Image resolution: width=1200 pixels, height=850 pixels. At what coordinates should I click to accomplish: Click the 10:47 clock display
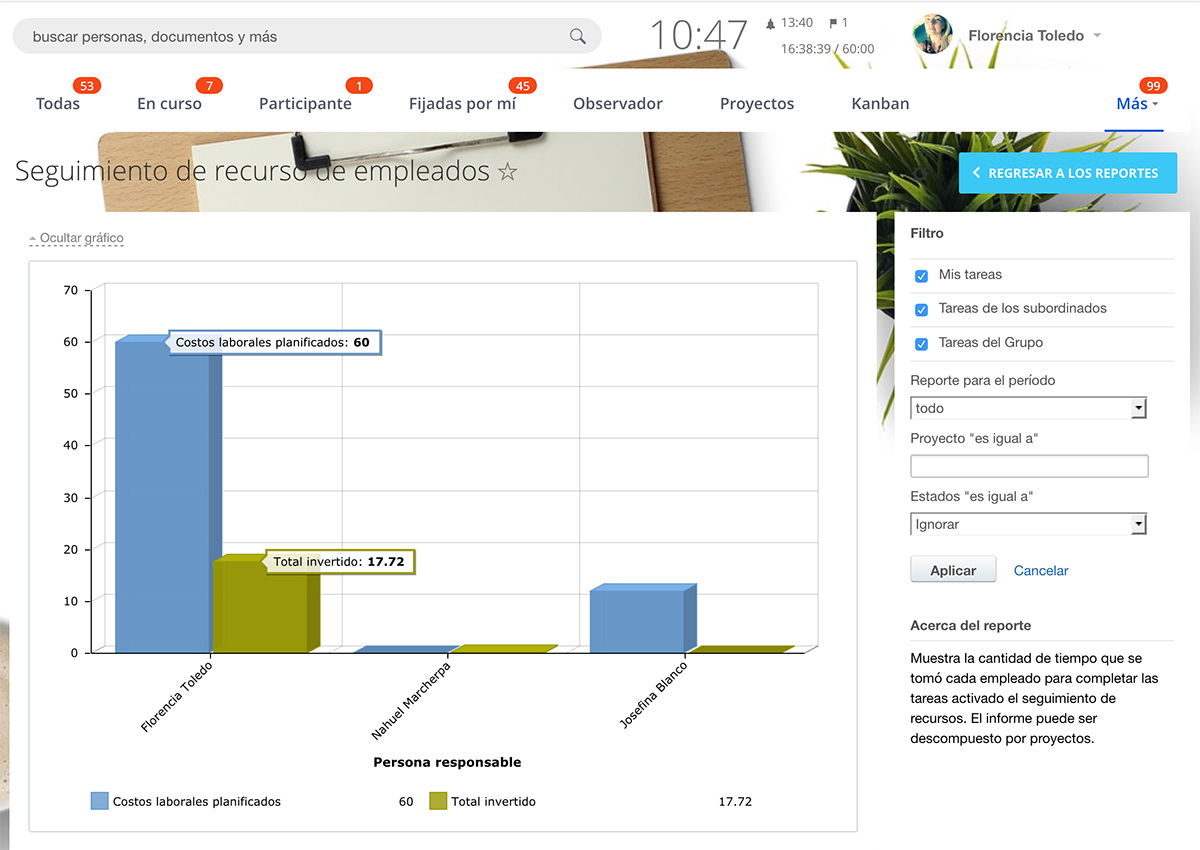[x=698, y=36]
